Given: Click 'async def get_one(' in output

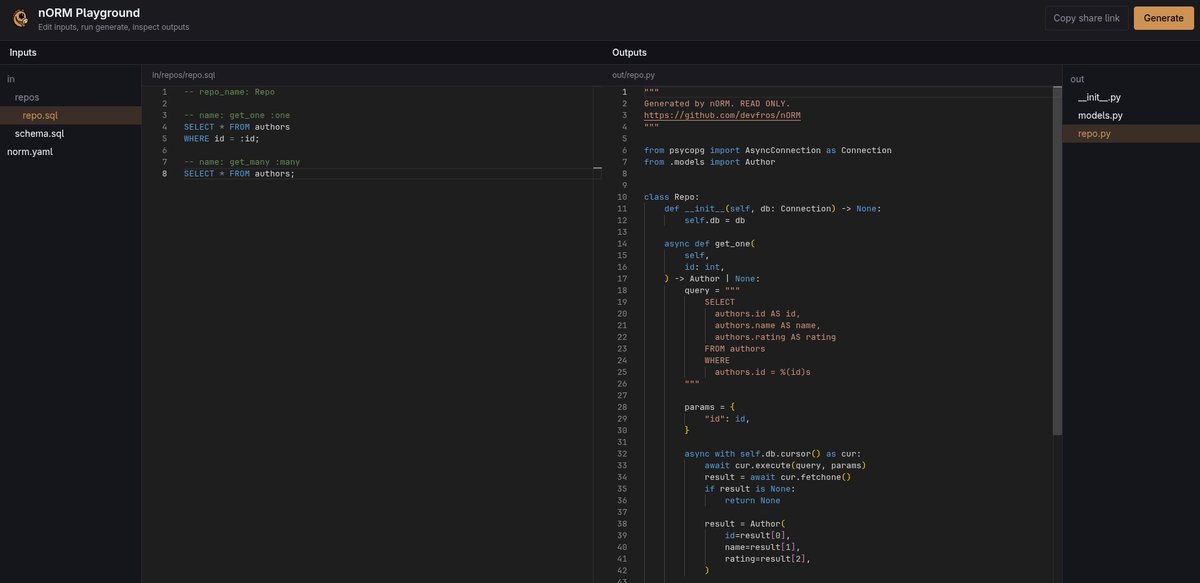Looking at the screenshot, I should (709, 243).
